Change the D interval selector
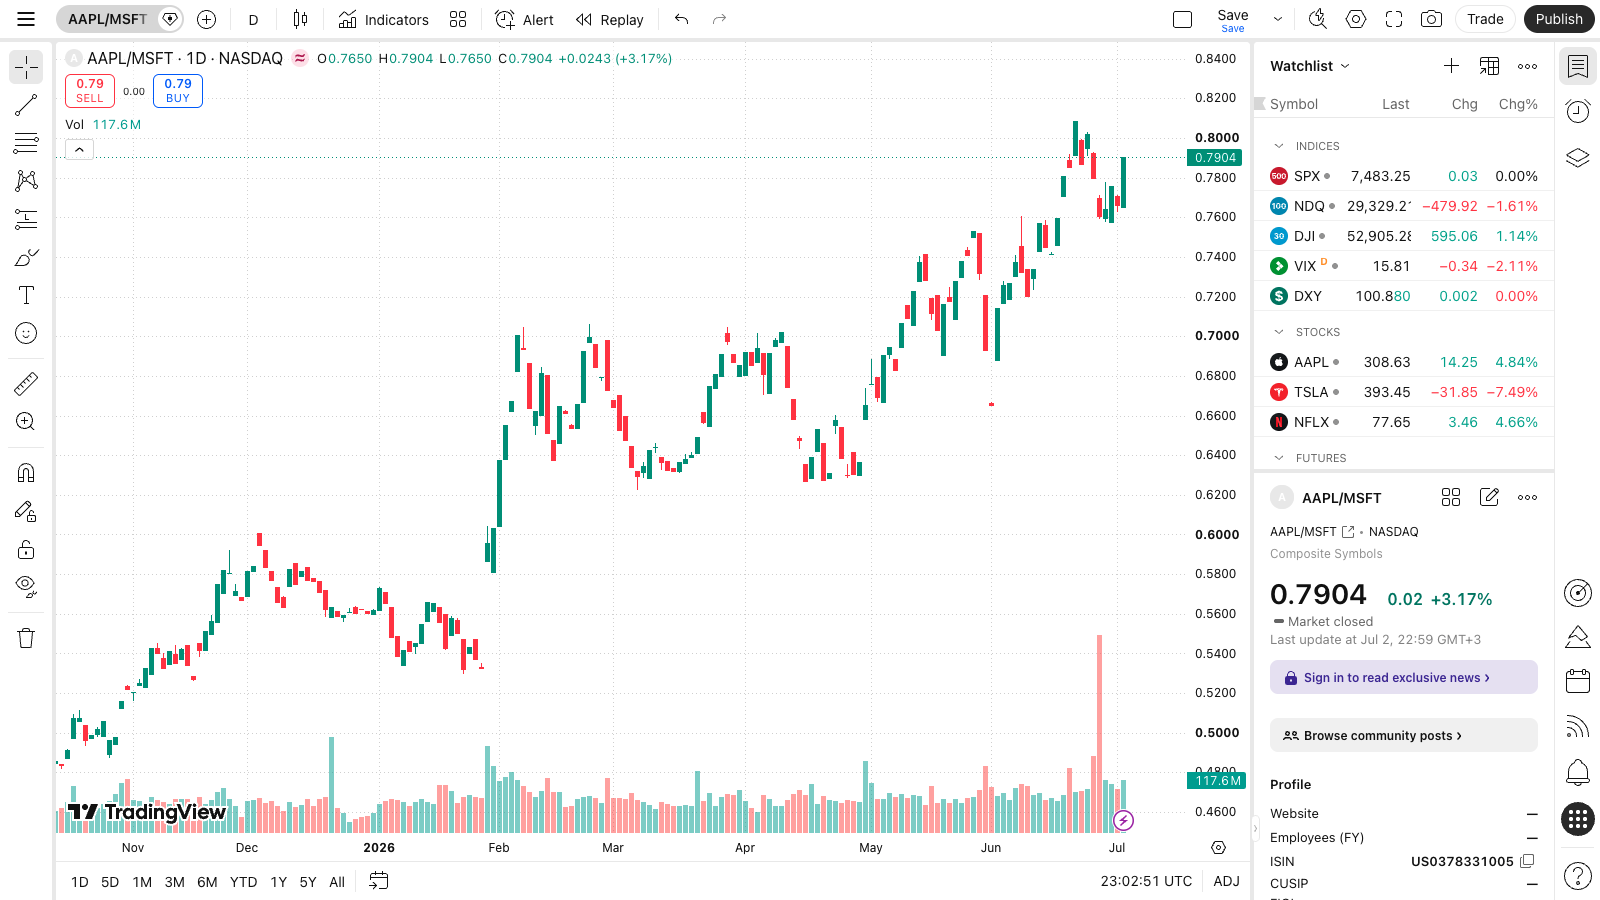Screen dimensions: 1600x900 click(x=253, y=19)
